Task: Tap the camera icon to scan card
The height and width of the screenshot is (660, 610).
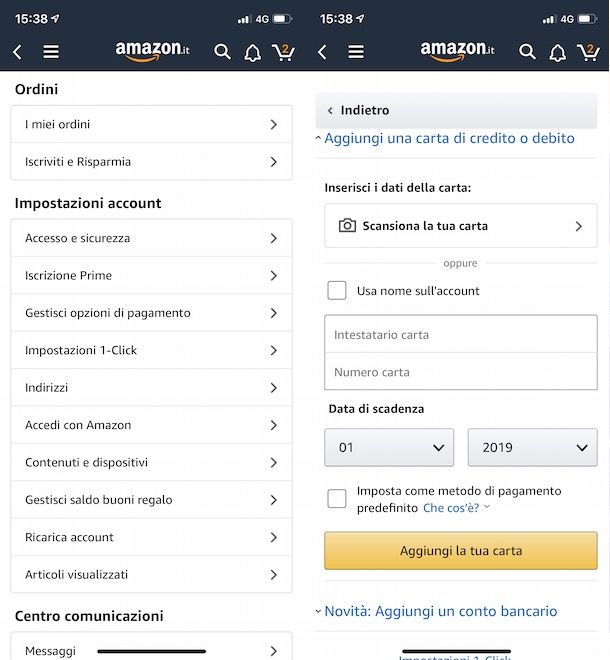Action: point(347,226)
